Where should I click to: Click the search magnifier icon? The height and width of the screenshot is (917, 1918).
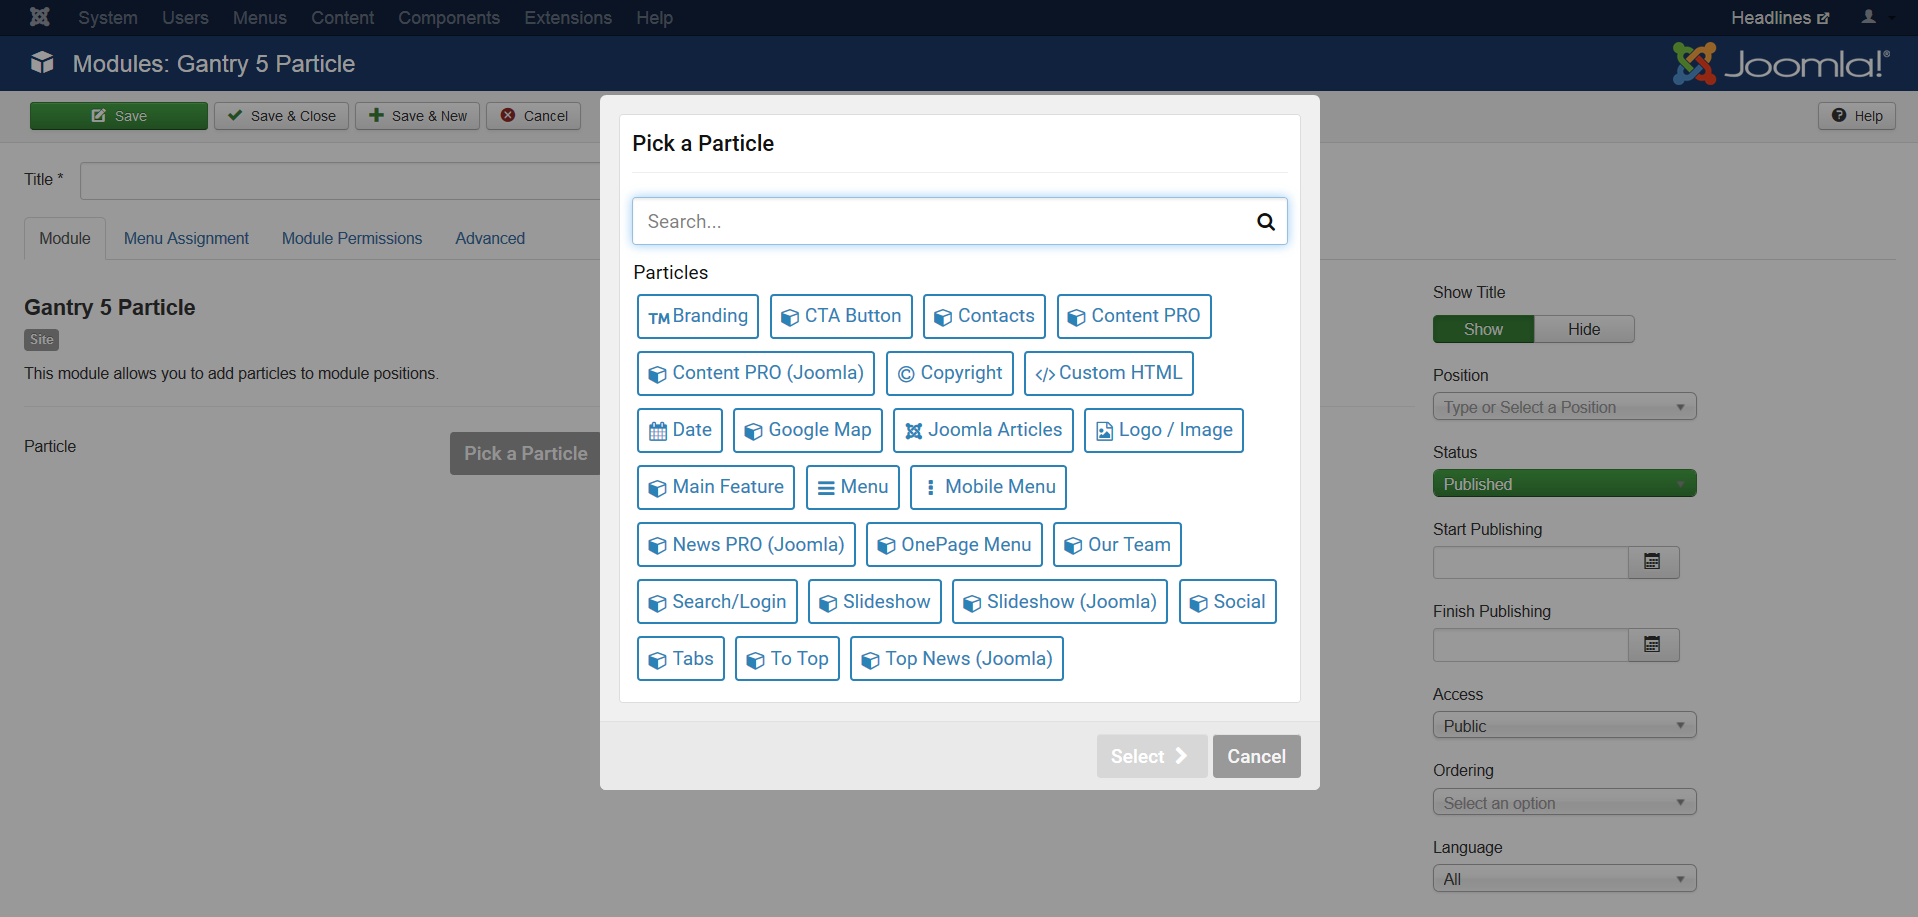click(1266, 222)
